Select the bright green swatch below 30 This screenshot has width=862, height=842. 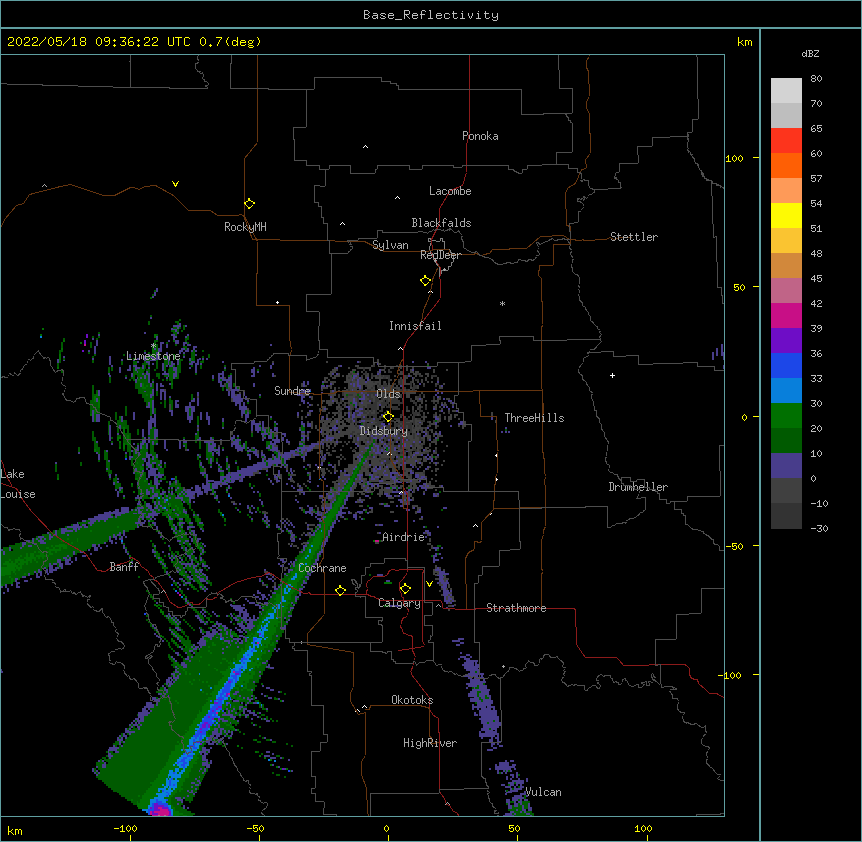pos(786,416)
